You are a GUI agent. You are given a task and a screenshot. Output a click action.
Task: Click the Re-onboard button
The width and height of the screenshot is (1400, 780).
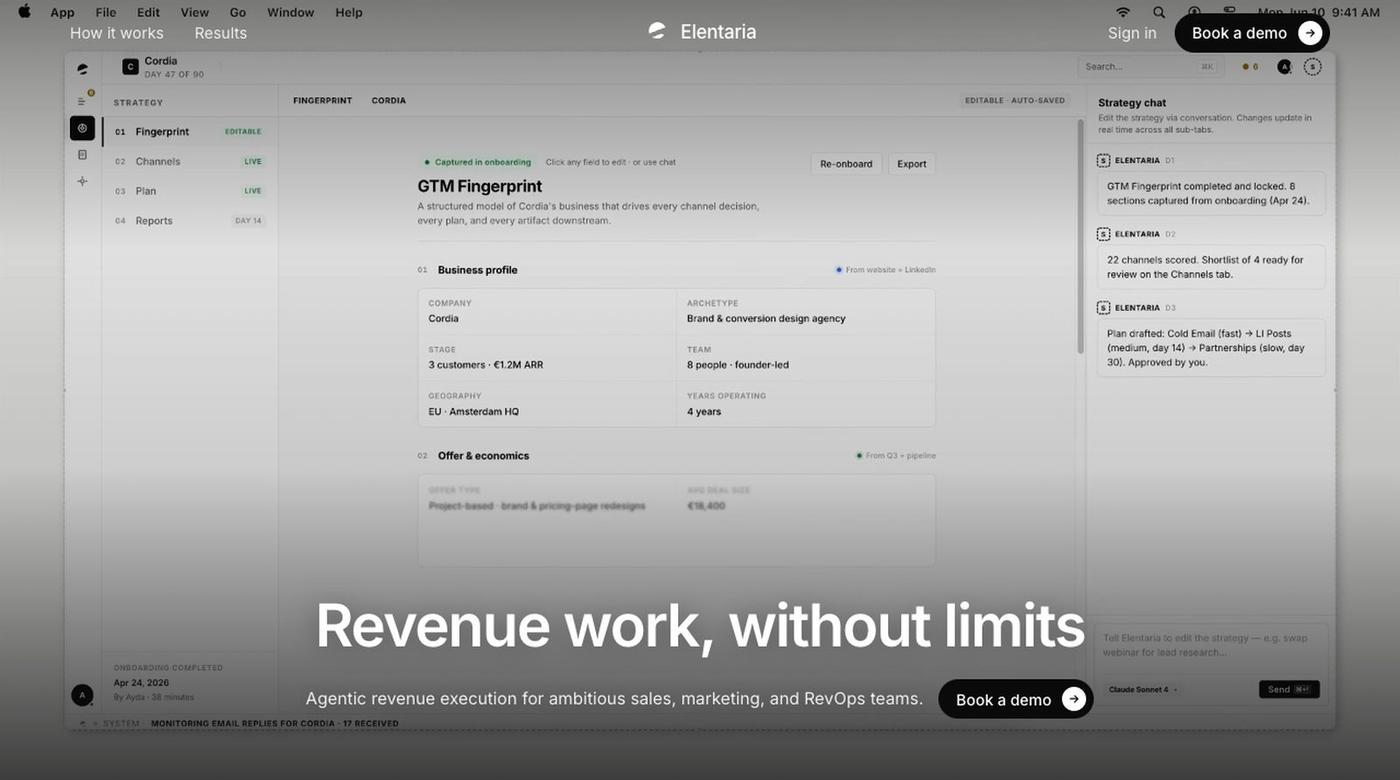(846, 164)
